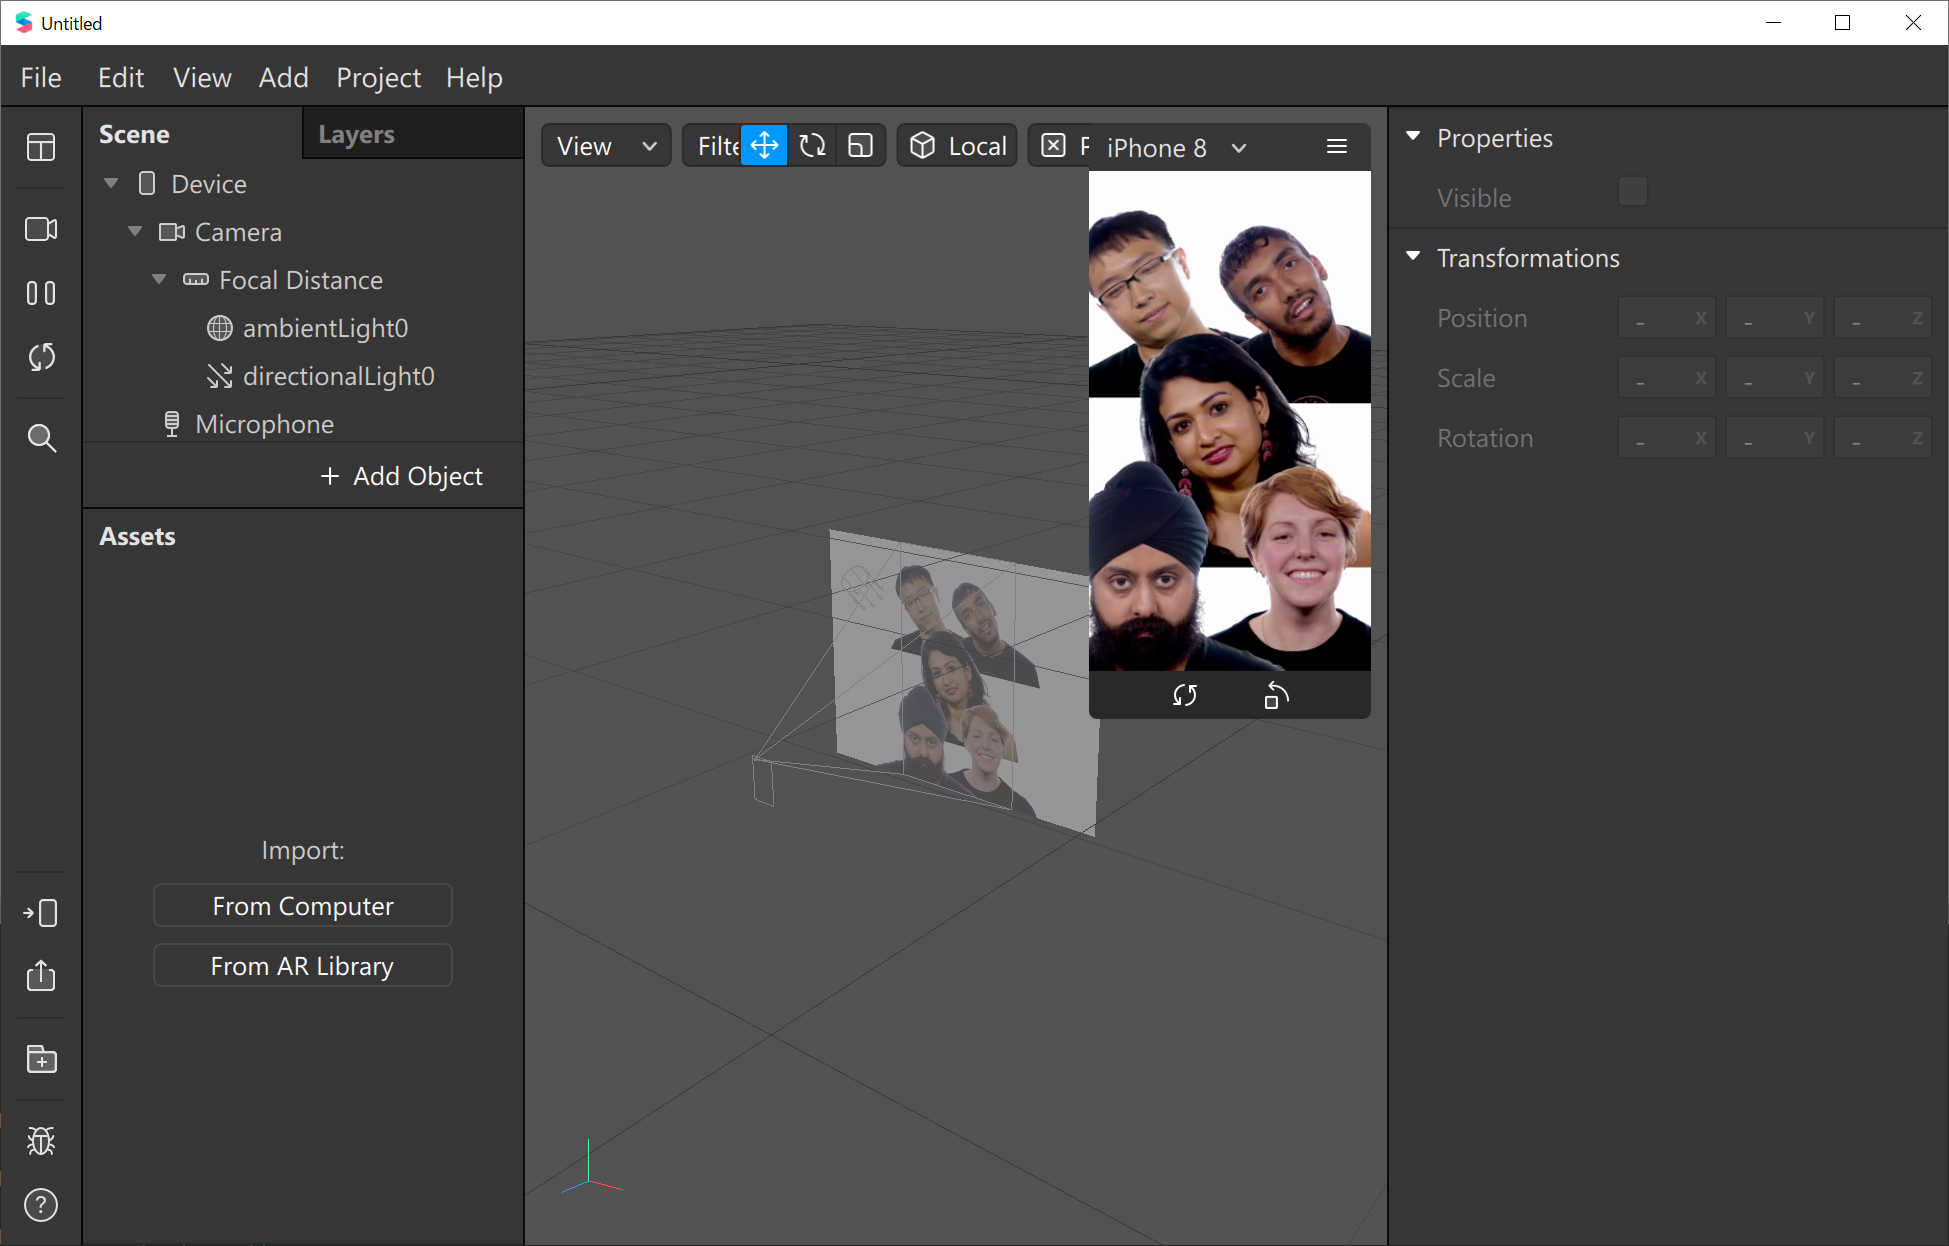Select the rotate manipulator tool
The width and height of the screenshot is (1949, 1246).
812,146
